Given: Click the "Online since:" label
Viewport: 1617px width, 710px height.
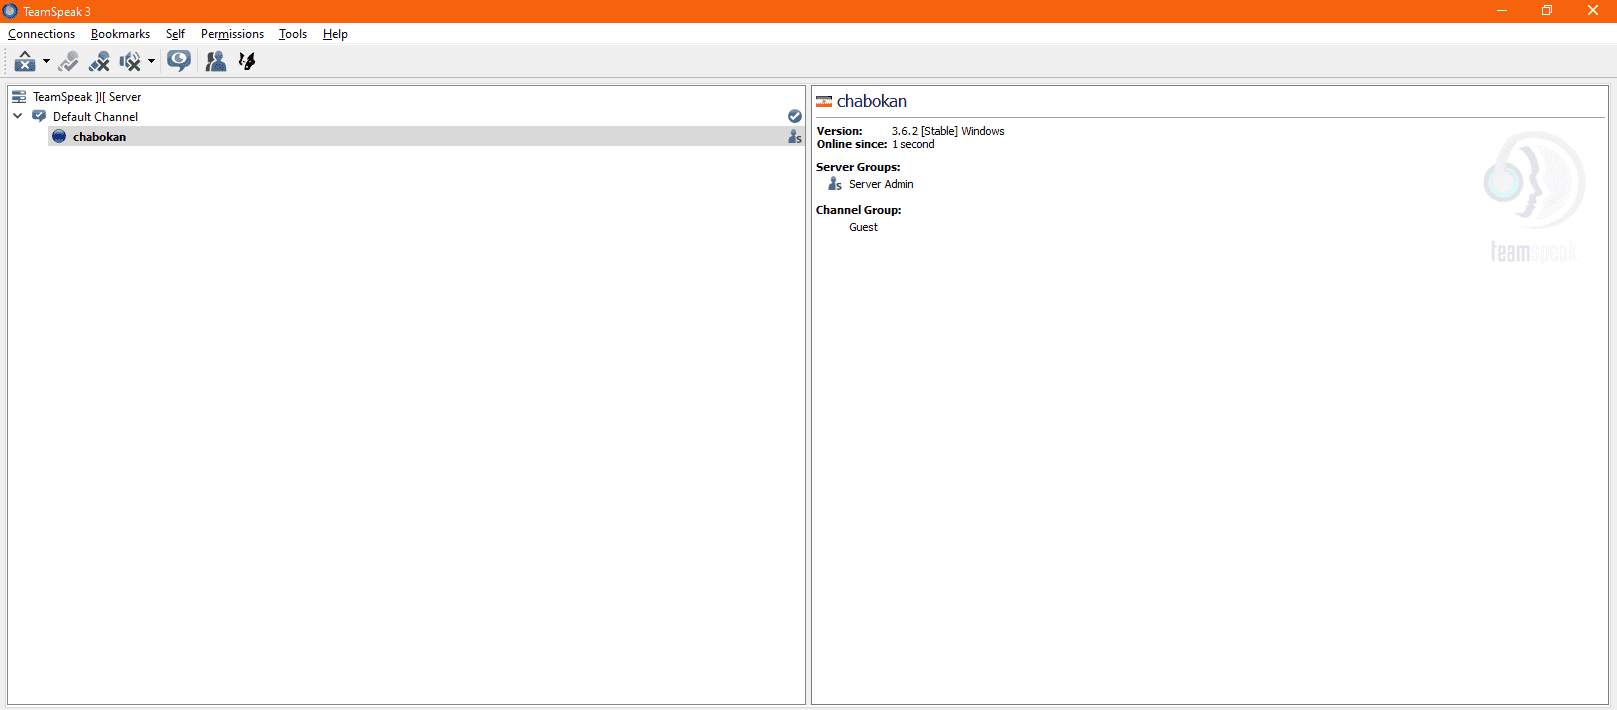Looking at the screenshot, I should pyautogui.click(x=852, y=145).
